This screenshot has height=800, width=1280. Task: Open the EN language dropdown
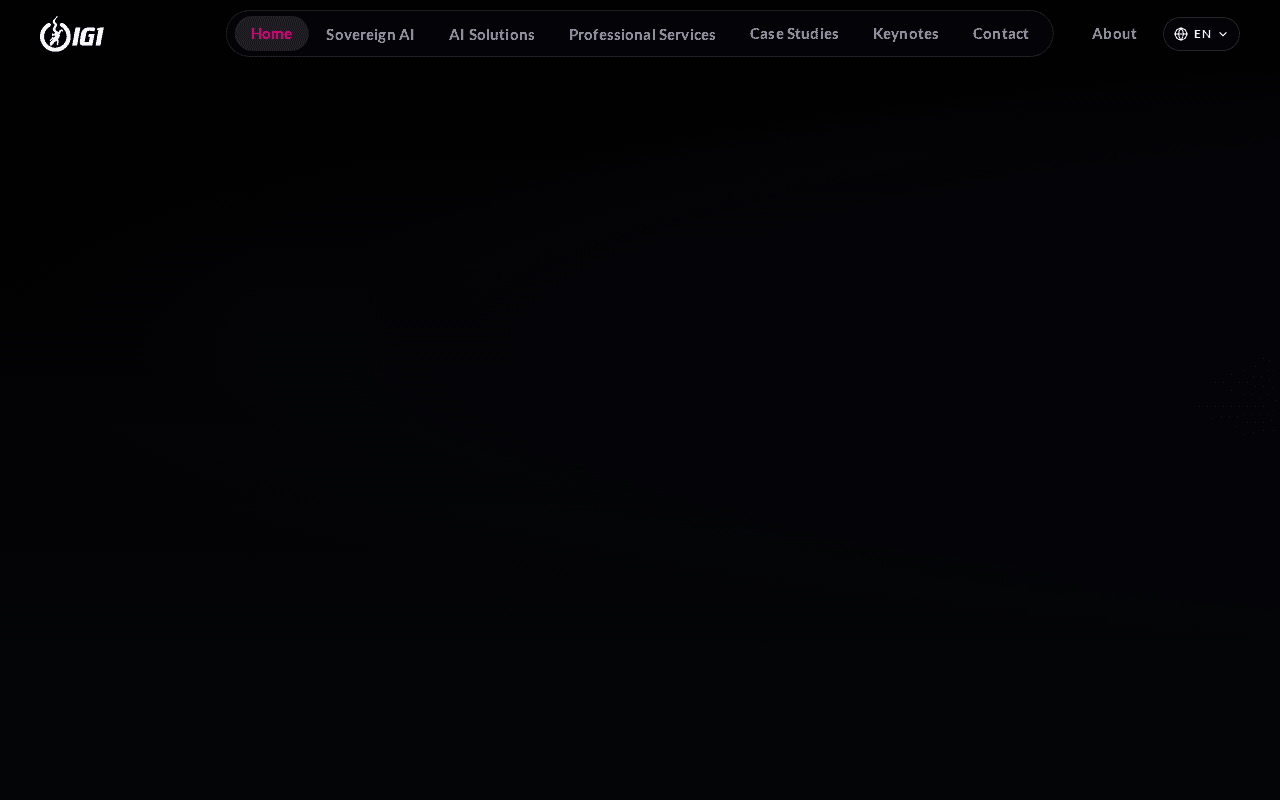(x=1201, y=34)
